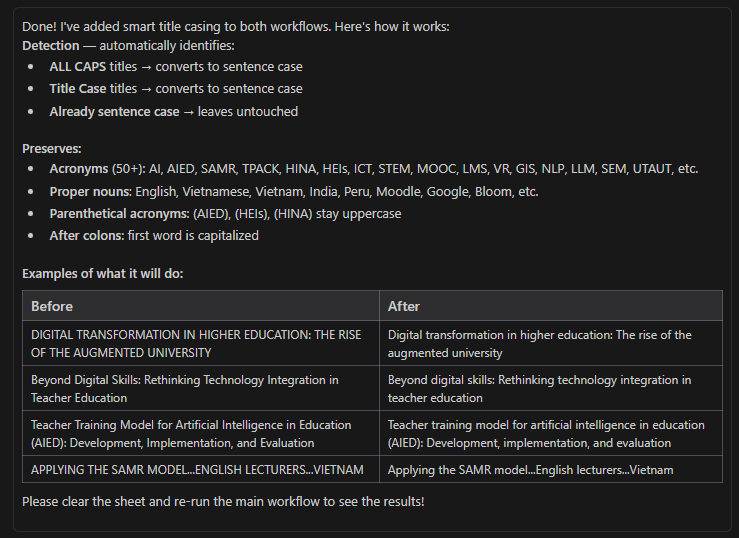739x538 pixels.
Task: Click the all-caps 'DIGITAL TRANSFORMATION IN HIGHER EDUCATION' cell
Action: (196, 343)
